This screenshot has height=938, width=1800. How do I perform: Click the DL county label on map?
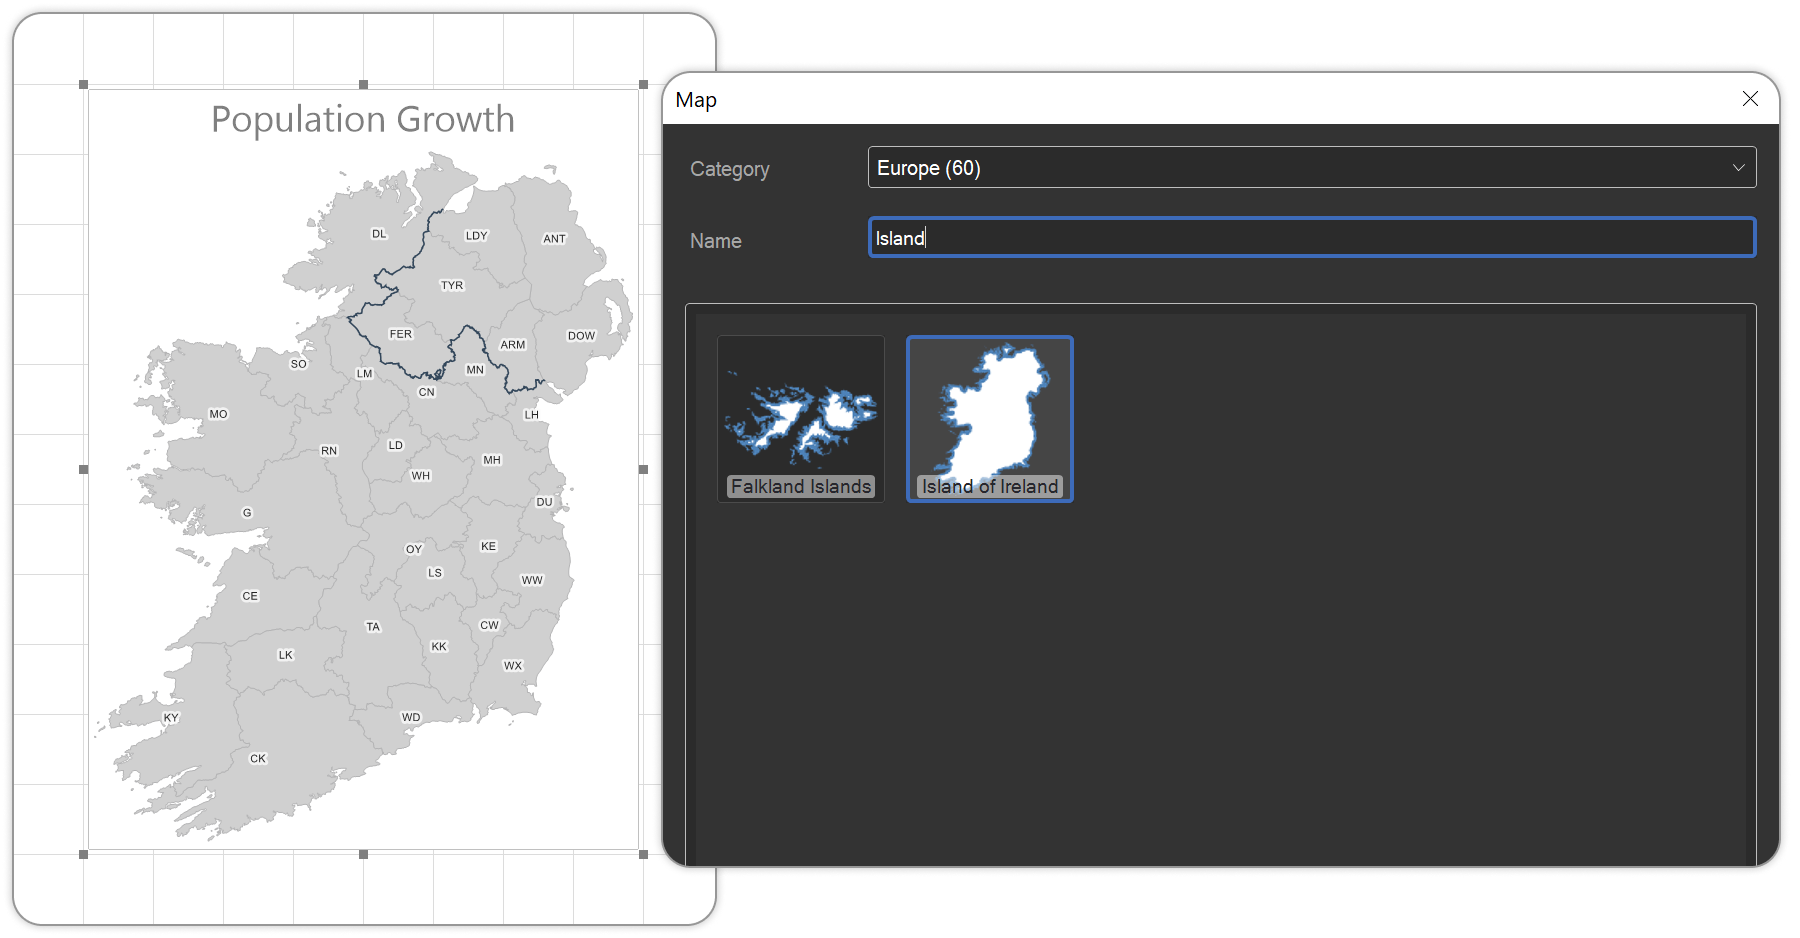379,234
